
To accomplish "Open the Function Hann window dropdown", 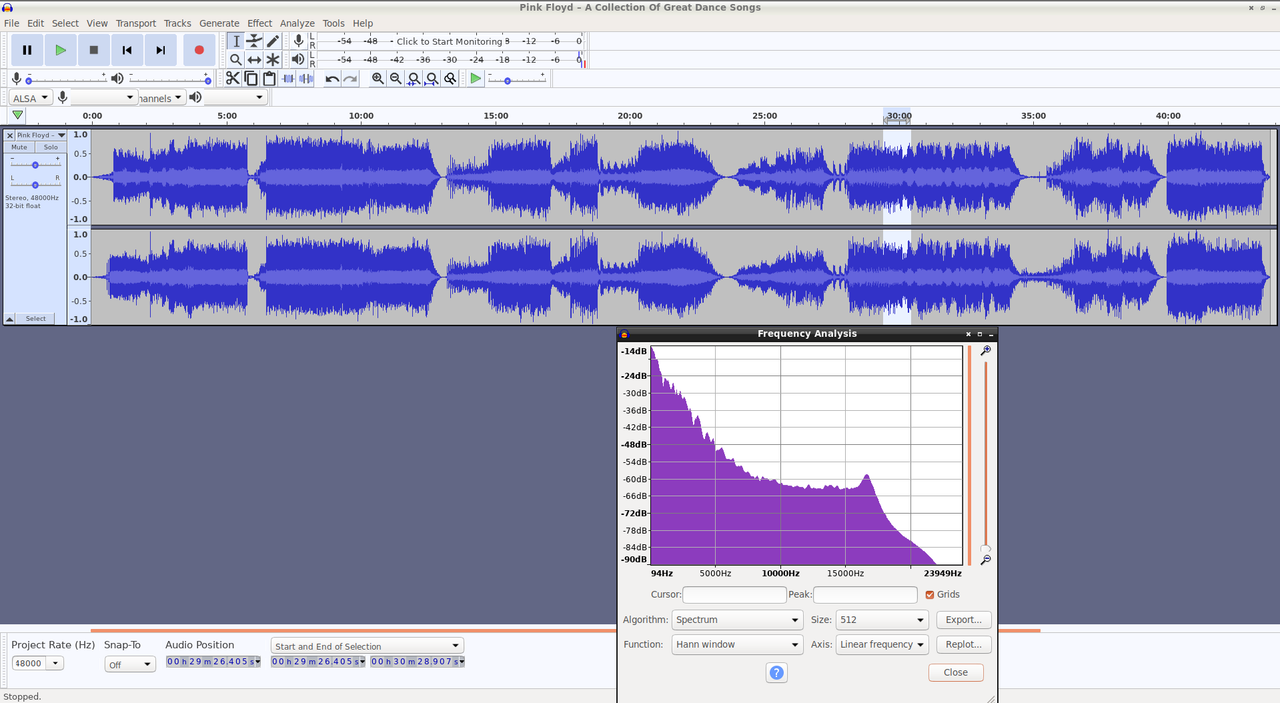I will click(738, 645).
